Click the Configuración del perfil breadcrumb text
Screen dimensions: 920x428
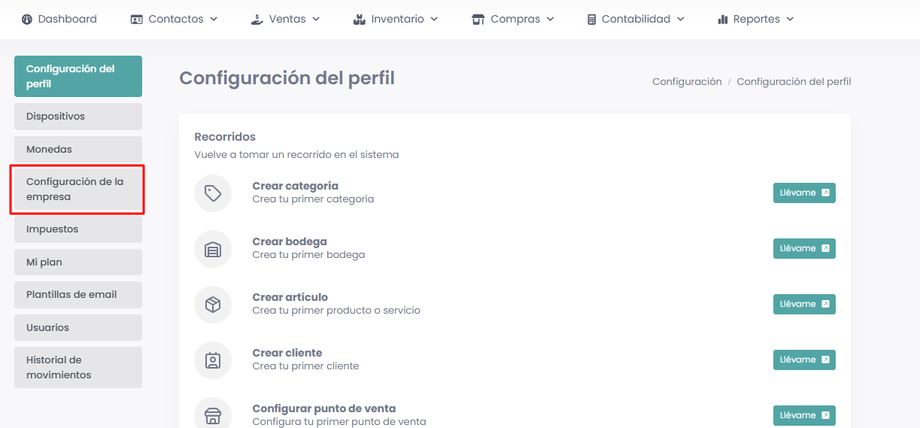[794, 82]
